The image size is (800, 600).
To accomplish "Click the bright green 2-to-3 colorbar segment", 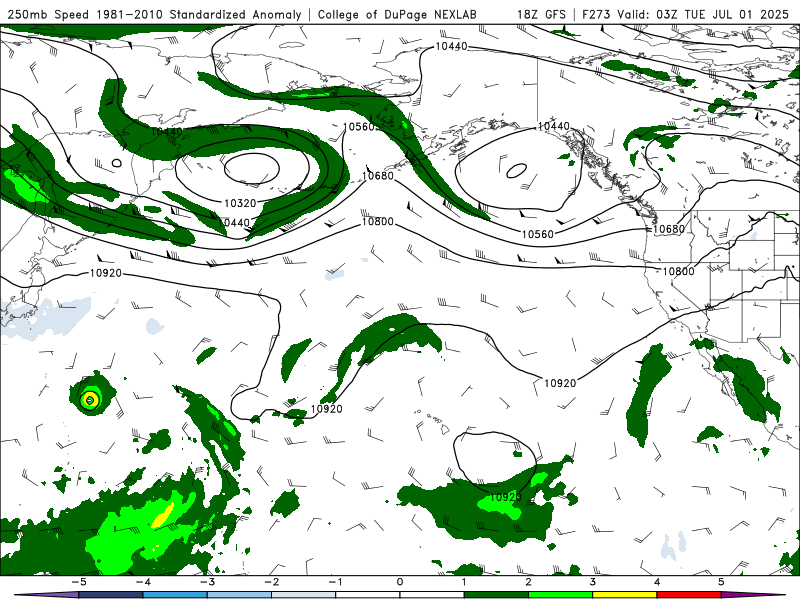I will coord(560,595).
